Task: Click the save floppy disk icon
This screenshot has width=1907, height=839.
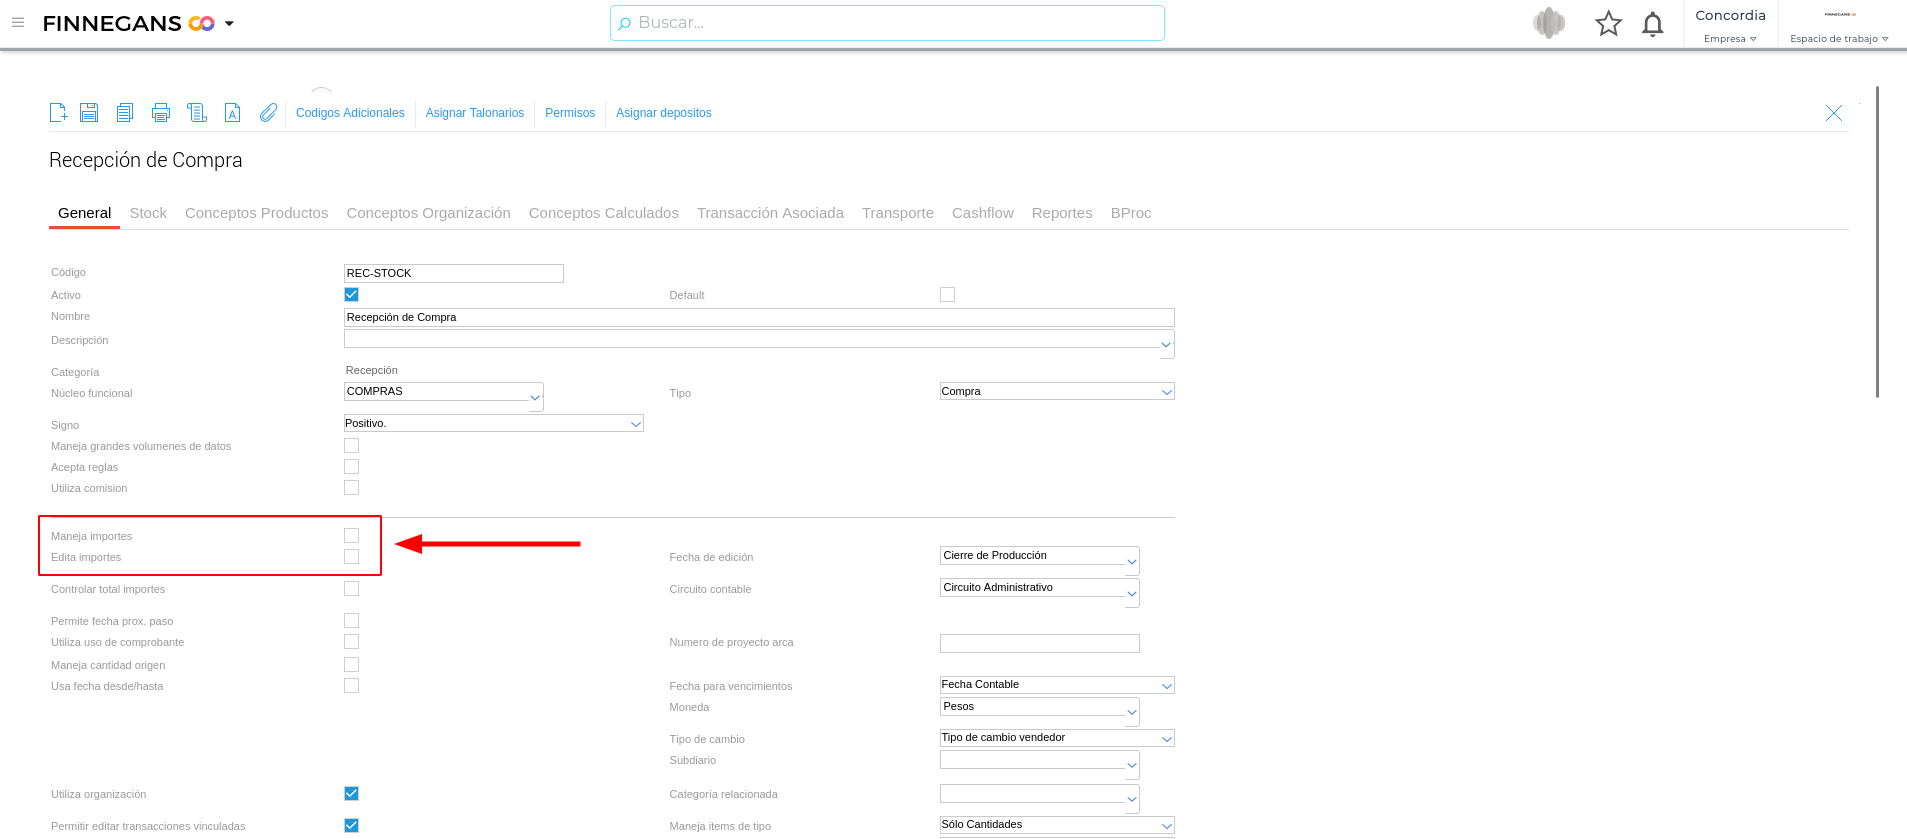Action: pos(89,113)
